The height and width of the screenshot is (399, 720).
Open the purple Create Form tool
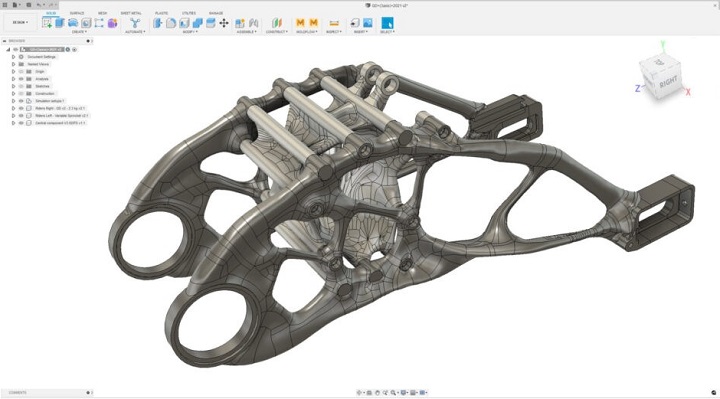click(112, 22)
